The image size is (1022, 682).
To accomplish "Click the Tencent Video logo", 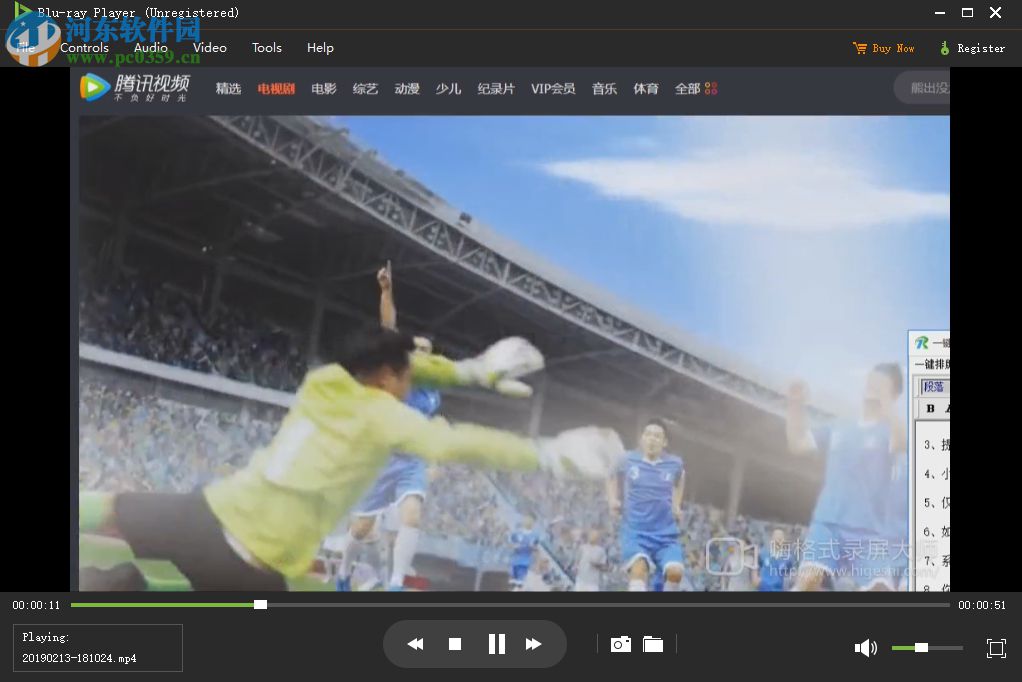I will click(133, 87).
